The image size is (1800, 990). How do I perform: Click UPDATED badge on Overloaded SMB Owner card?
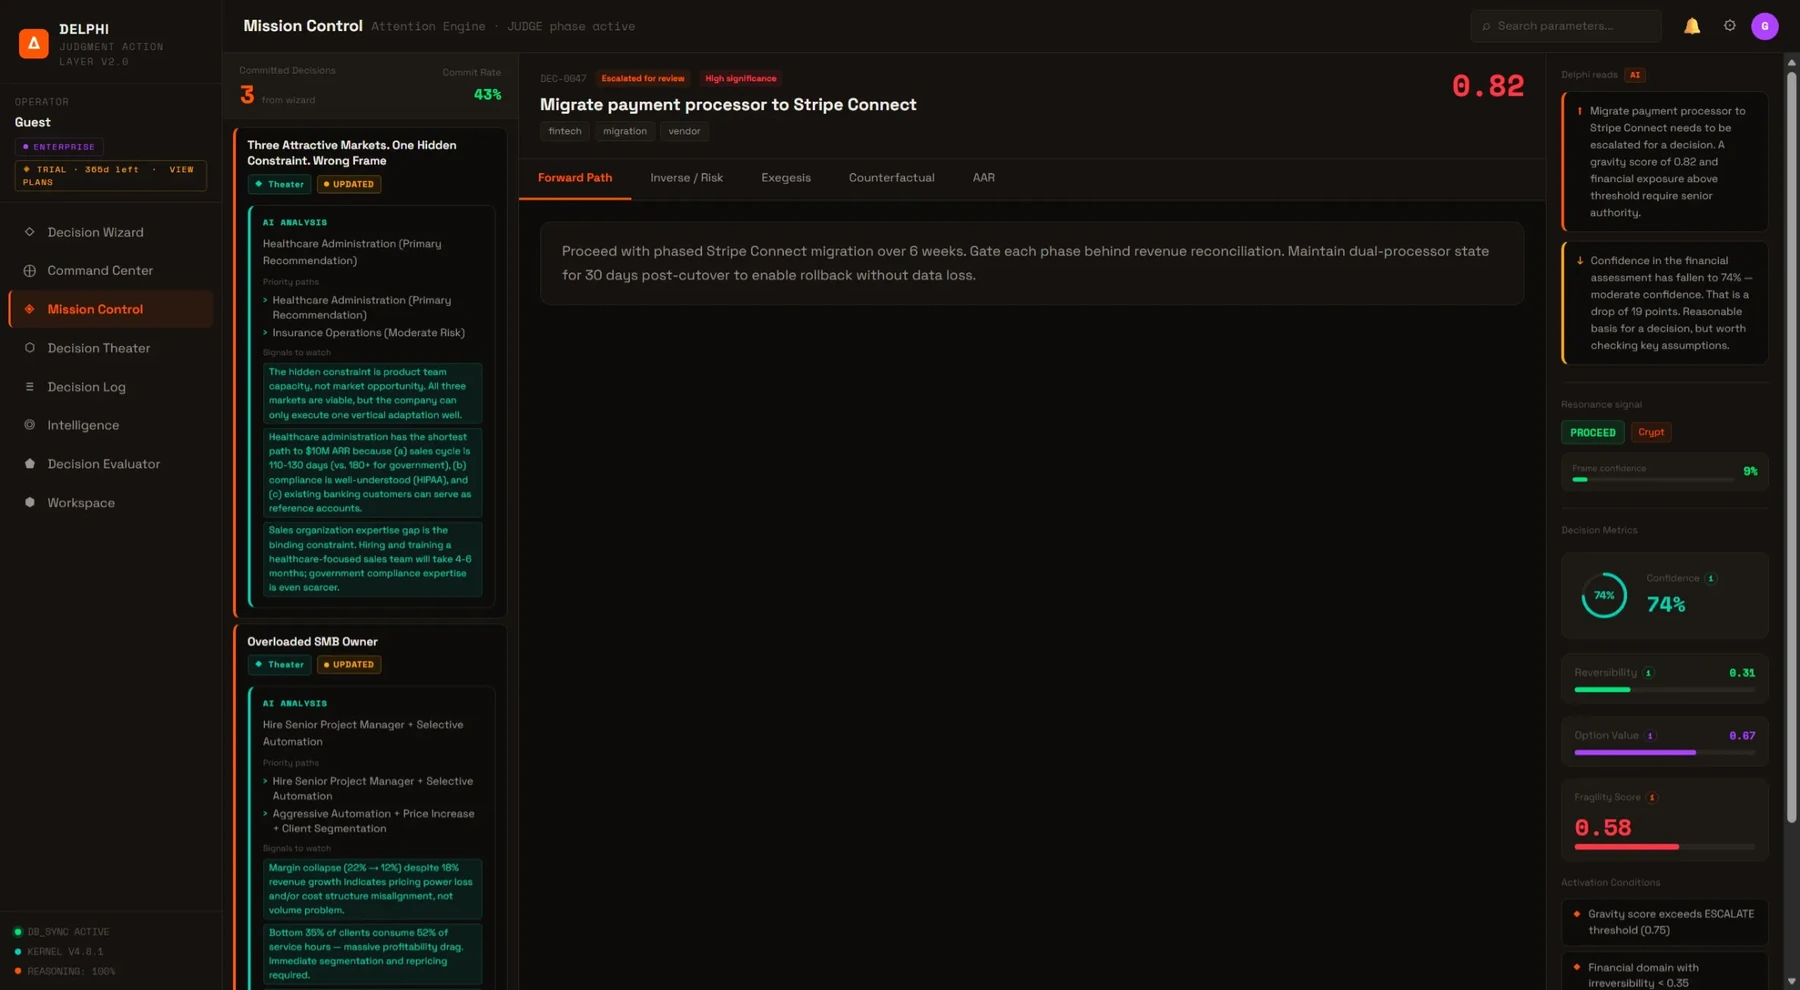(349, 665)
